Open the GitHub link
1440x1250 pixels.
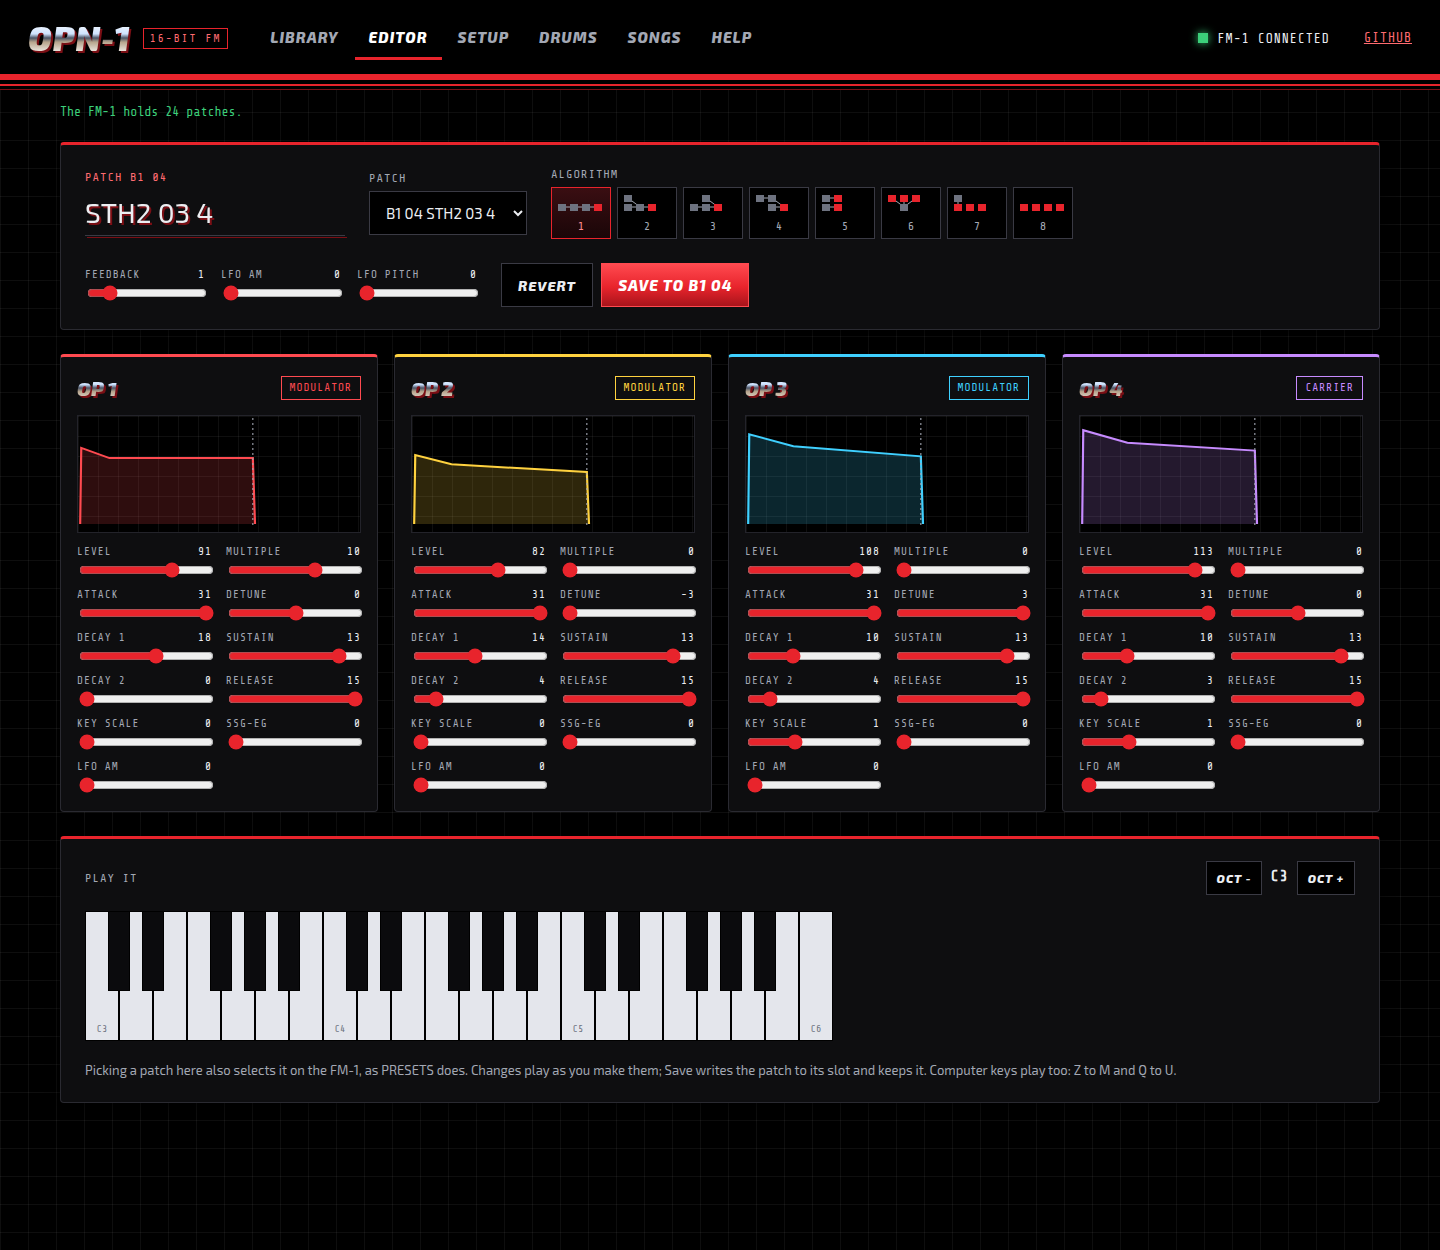[x=1388, y=38]
